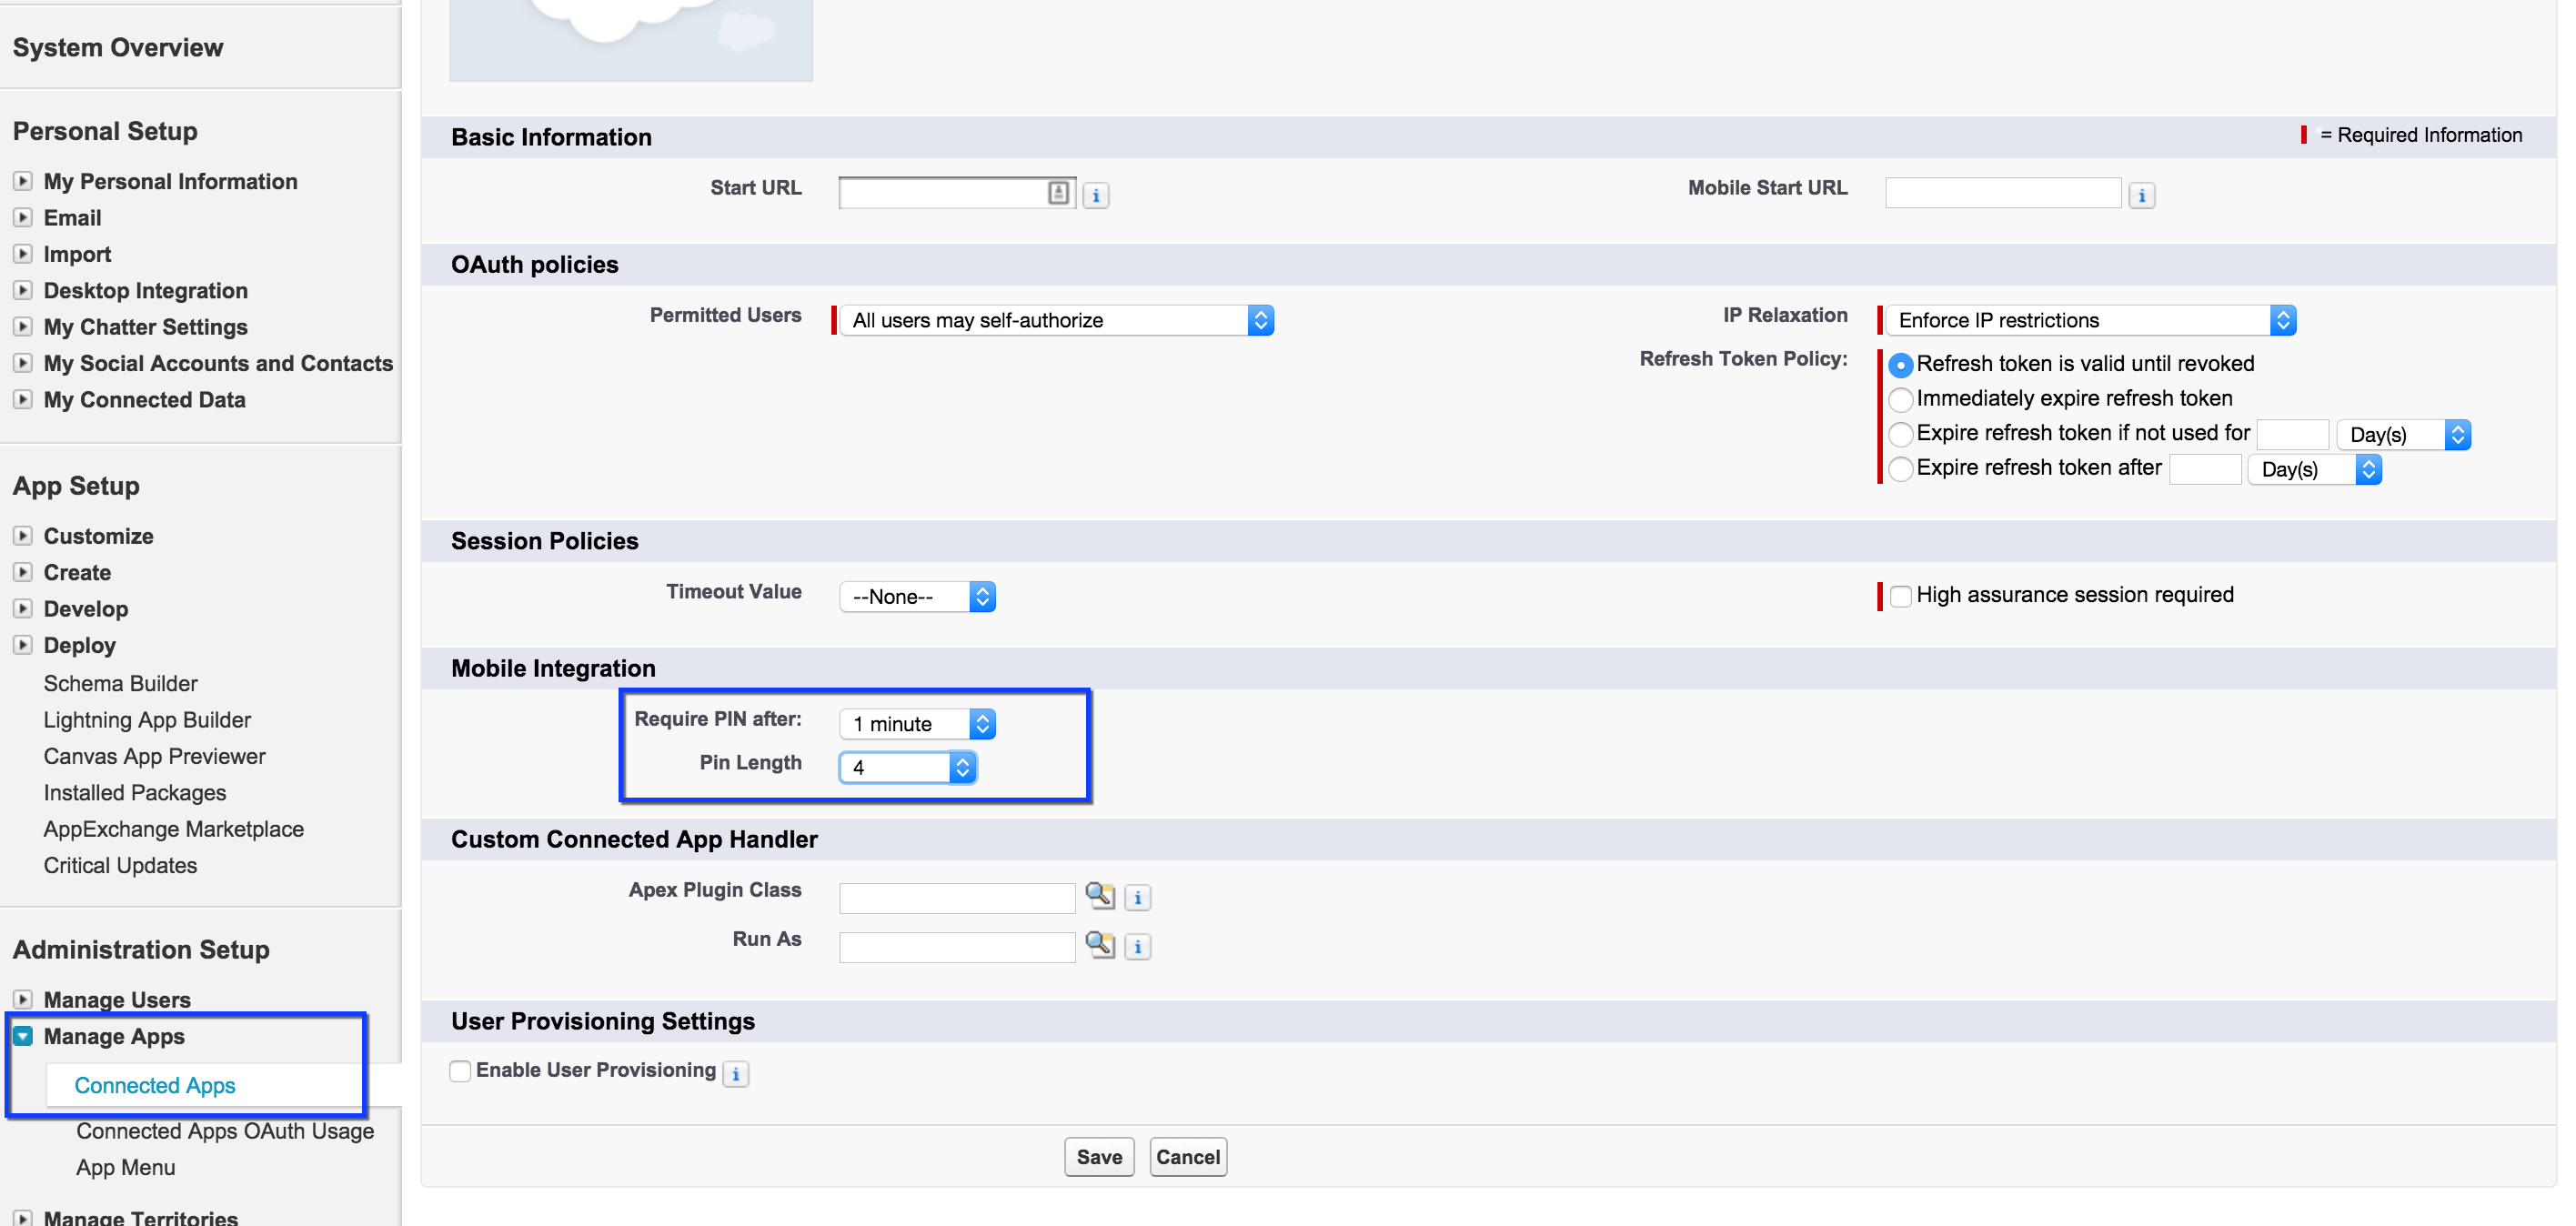Click number field for expire if not used
The height and width of the screenshot is (1226, 2576).
point(2293,434)
